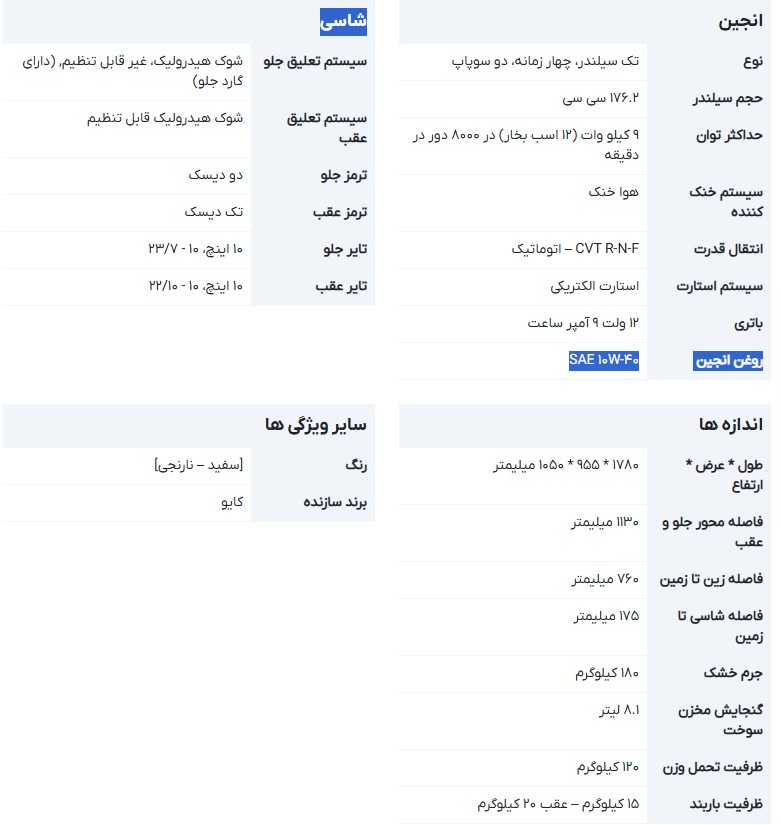The image size is (781, 825).
Task: Click the حجم سیلندر row label
Action: pyautogui.click(x=729, y=99)
